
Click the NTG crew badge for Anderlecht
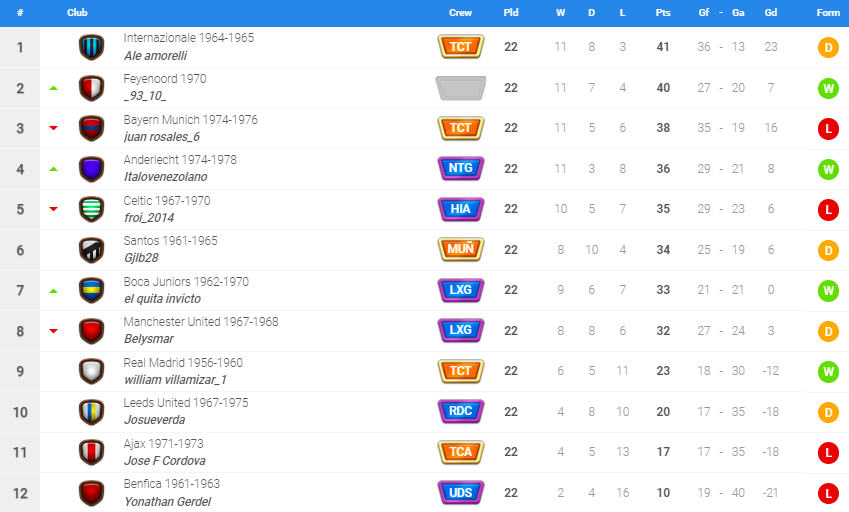point(461,168)
